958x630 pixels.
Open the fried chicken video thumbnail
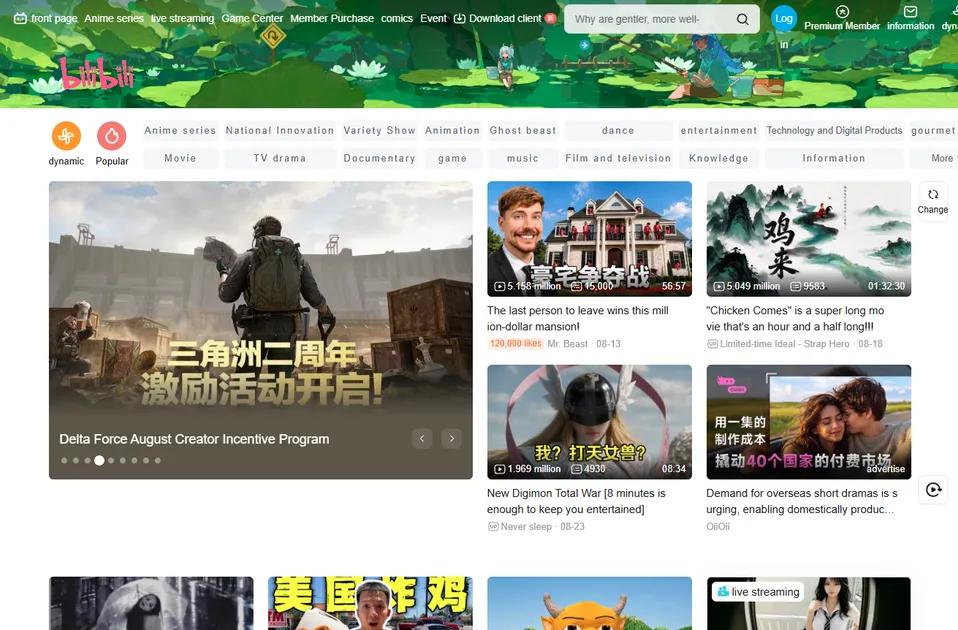pyautogui.click(x=370, y=603)
